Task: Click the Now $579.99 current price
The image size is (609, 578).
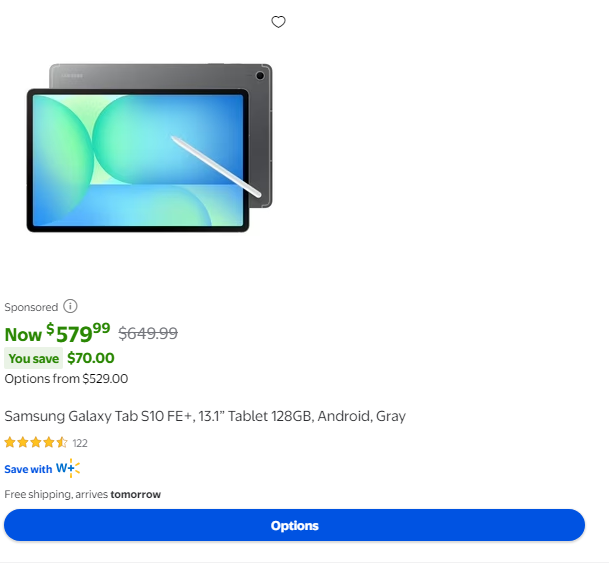Action: [x=57, y=333]
